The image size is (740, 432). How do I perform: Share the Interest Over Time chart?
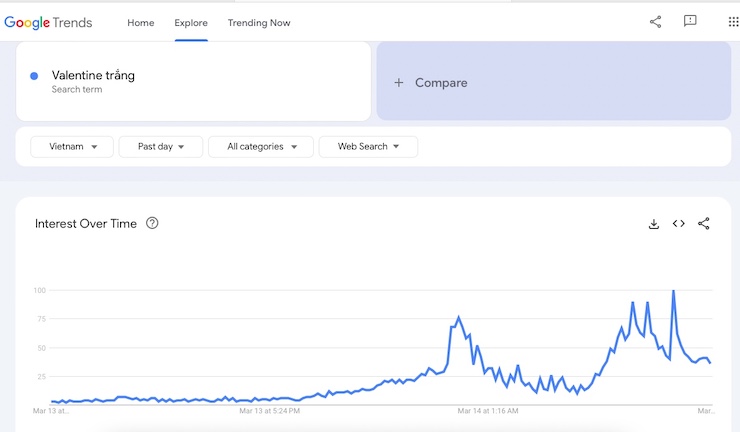704,224
